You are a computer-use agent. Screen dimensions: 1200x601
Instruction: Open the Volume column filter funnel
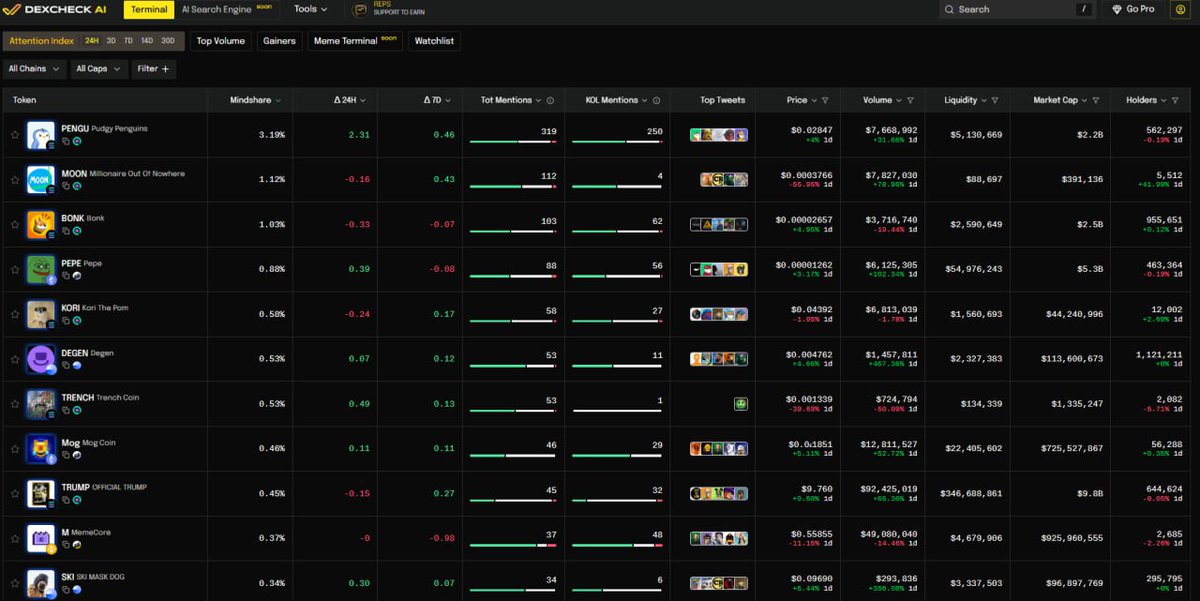coord(910,100)
